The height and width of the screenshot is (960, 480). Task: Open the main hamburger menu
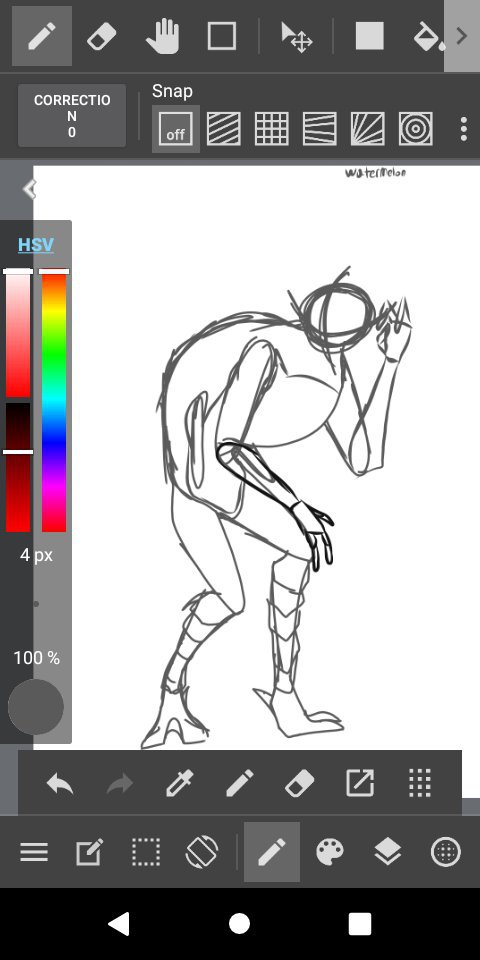point(34,852)
